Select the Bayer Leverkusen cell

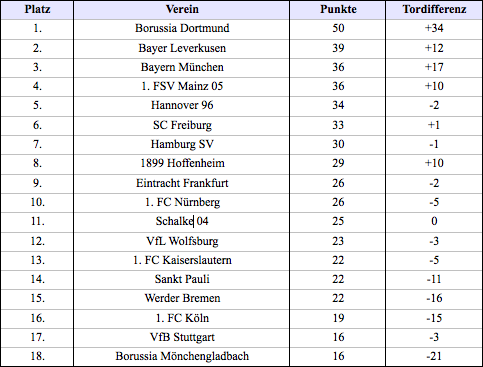tap(182, 48)
